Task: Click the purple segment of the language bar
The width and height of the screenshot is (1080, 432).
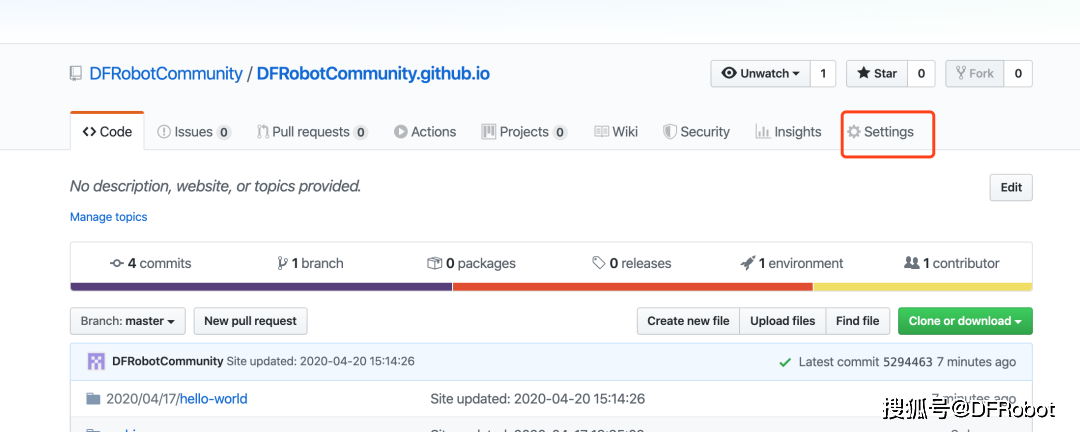Action: [x=261, y=287]
